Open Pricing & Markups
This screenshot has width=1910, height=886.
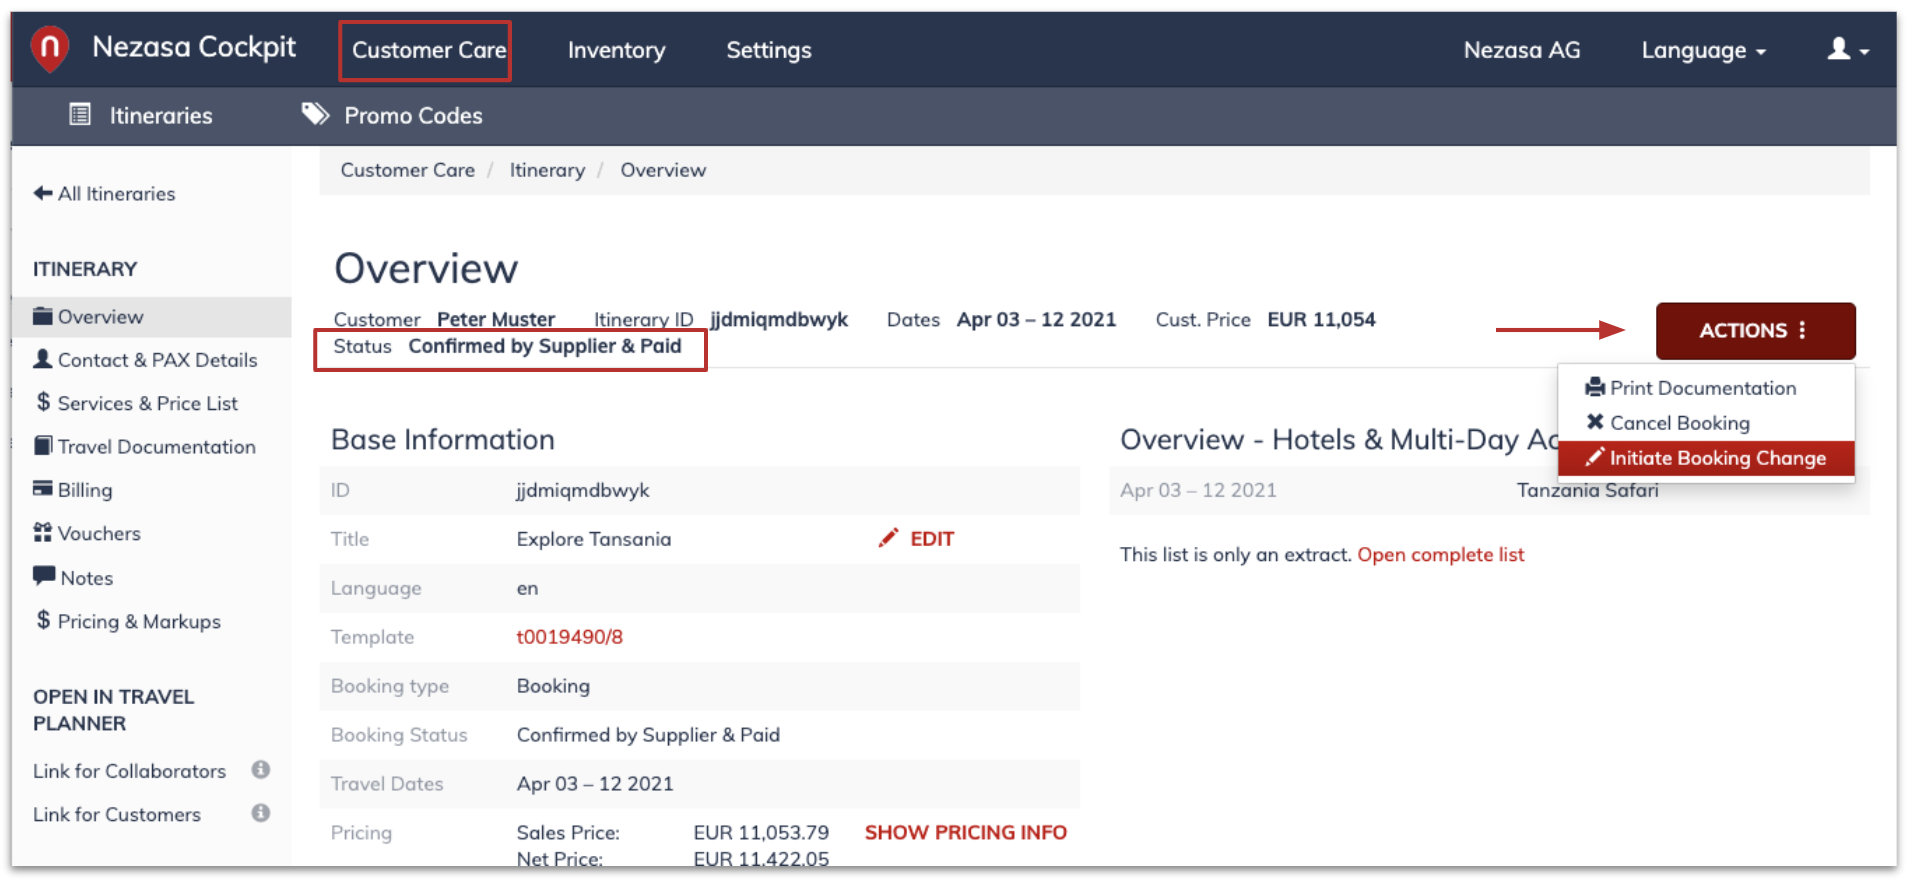139,621
